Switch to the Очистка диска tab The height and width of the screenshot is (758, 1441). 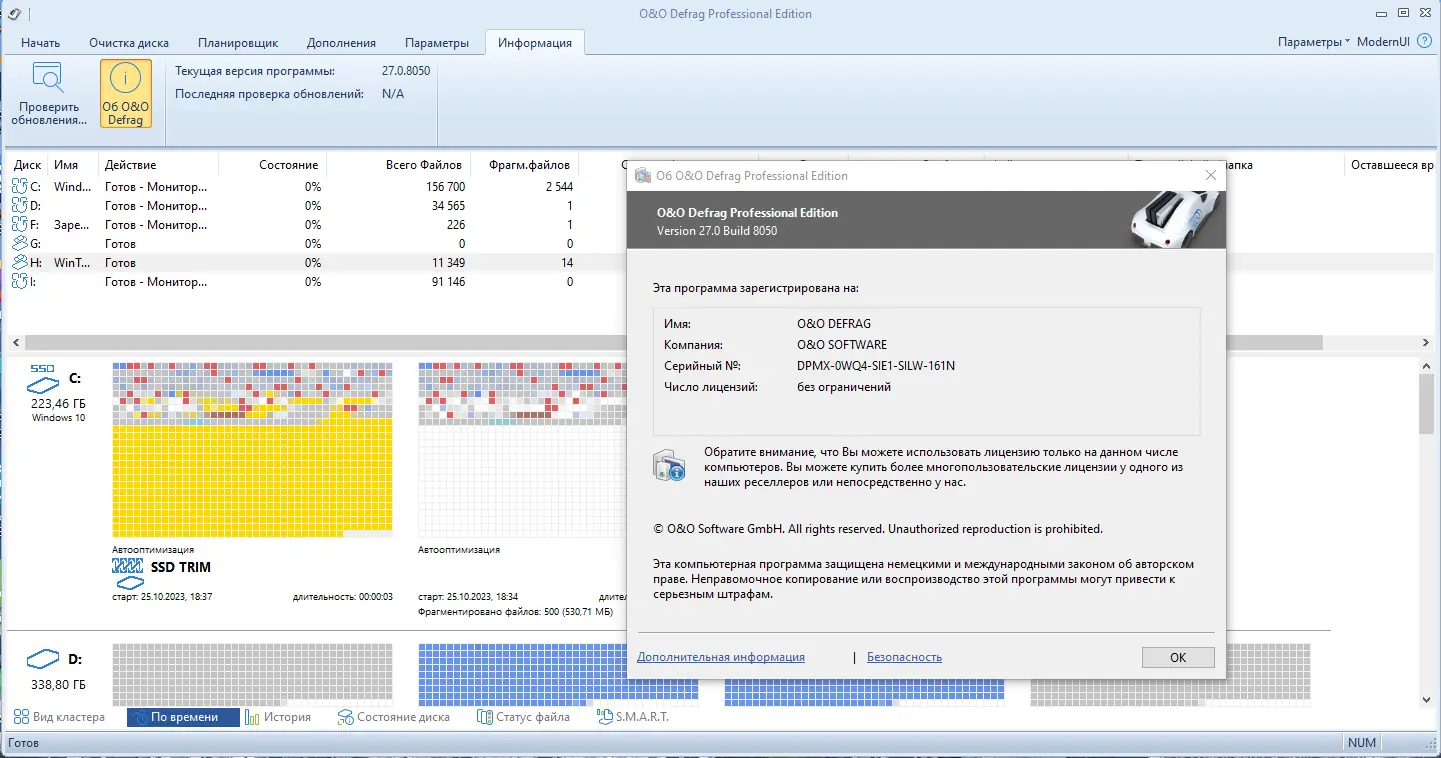pyautogui.click(x=129, y=43)
